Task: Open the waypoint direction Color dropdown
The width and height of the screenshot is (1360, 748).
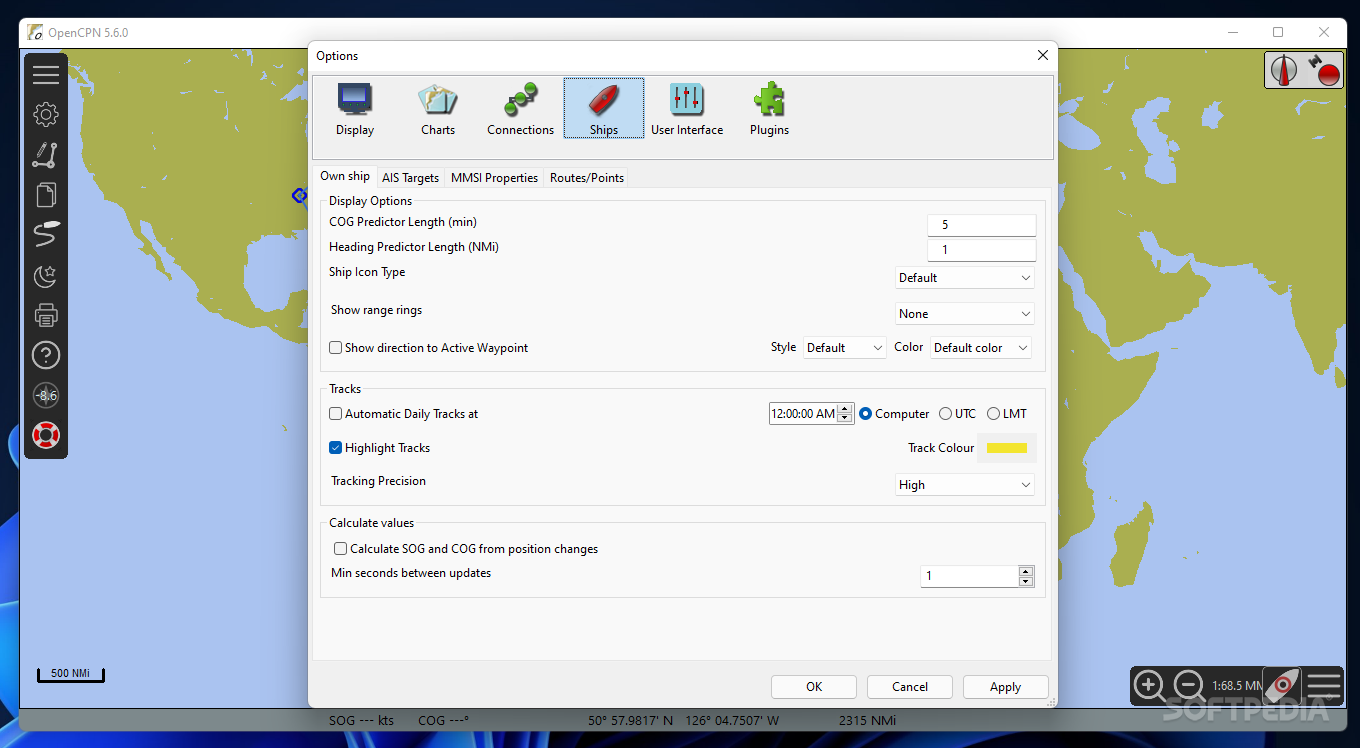Action: click(x=981, y=348)
